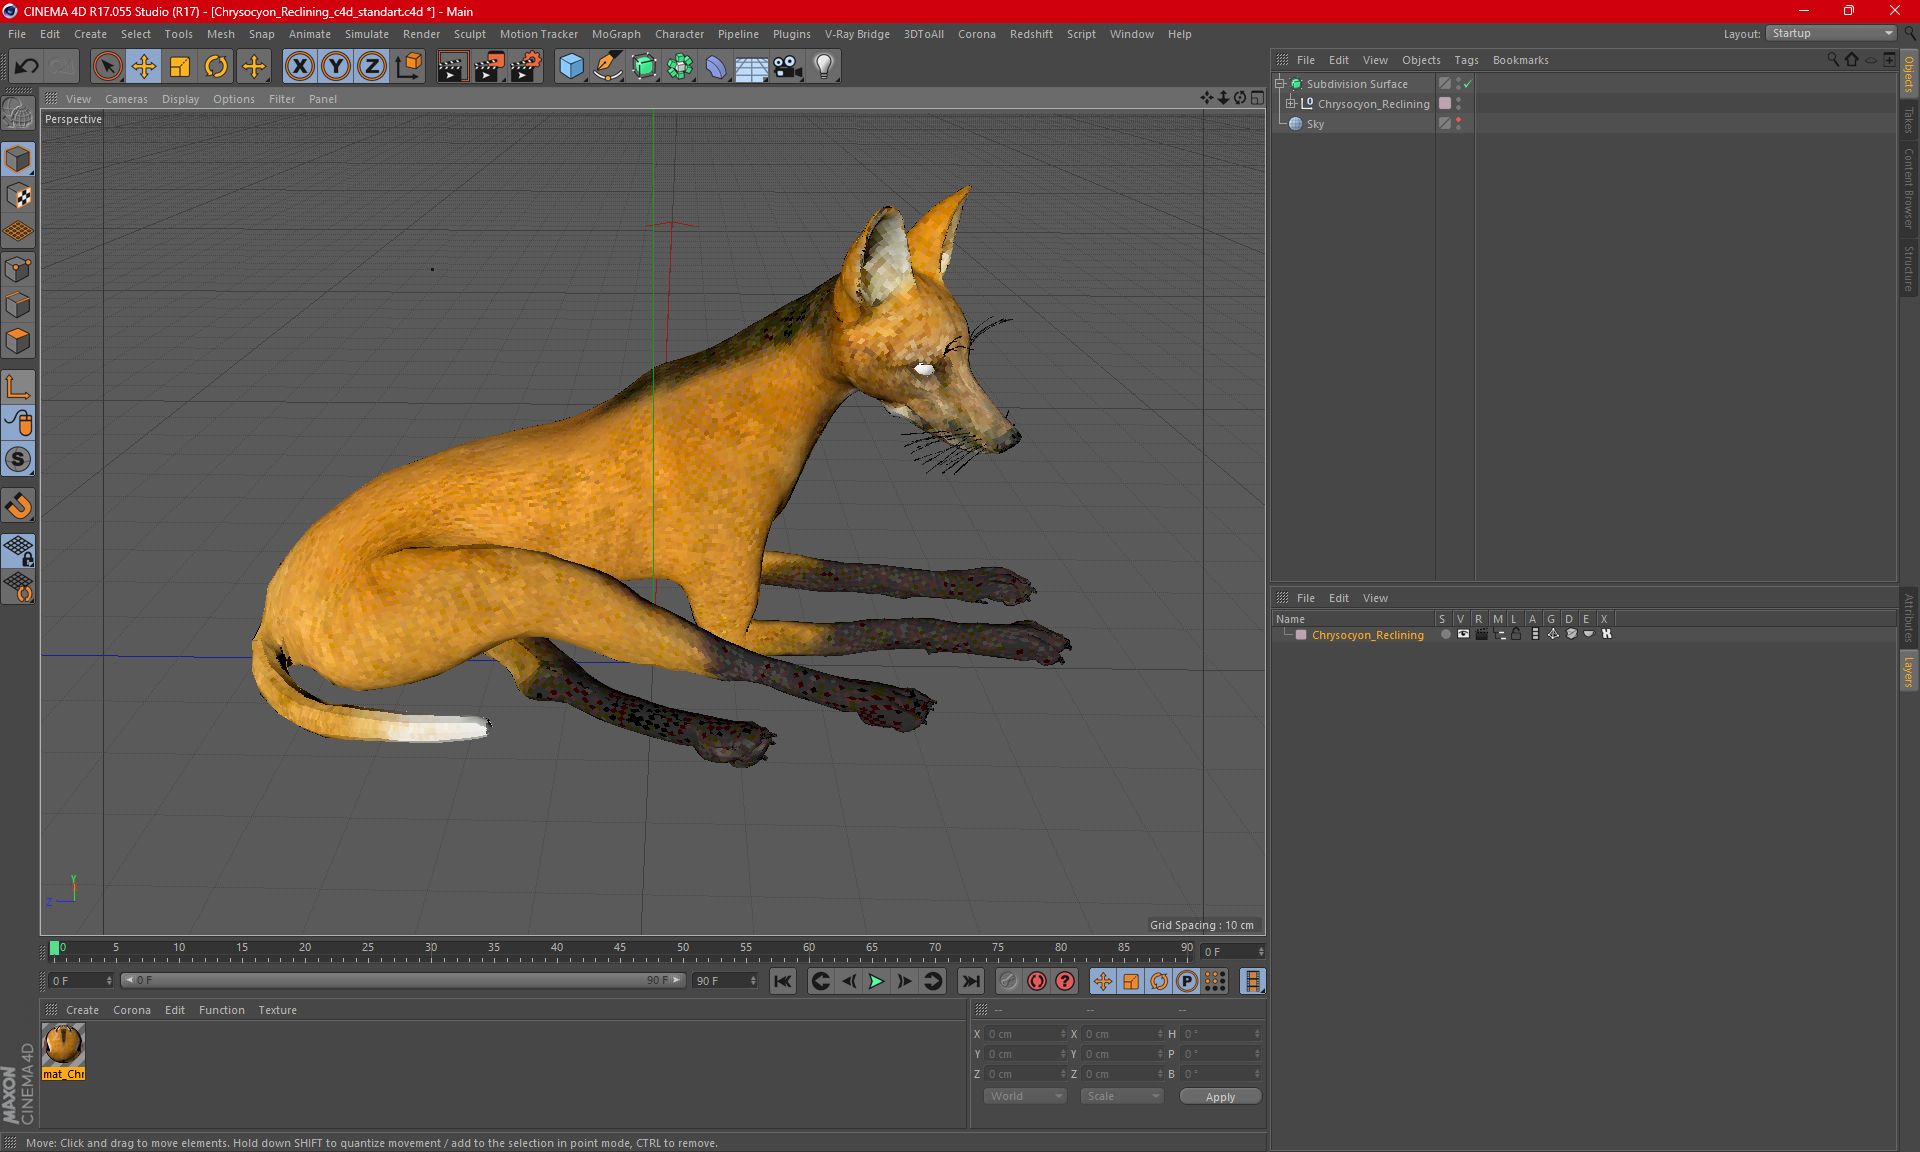This screenshot has height=1152, width=1920.
Task: Toggle Z axis lock
Action: 372,67
